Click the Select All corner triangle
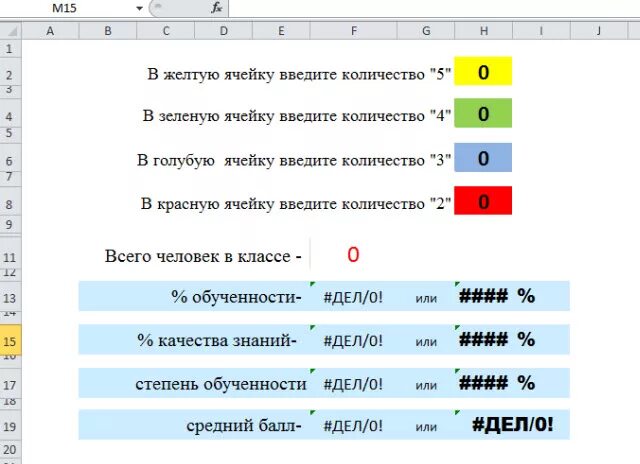This screenshot has height=464, width=640. point(11,31)
